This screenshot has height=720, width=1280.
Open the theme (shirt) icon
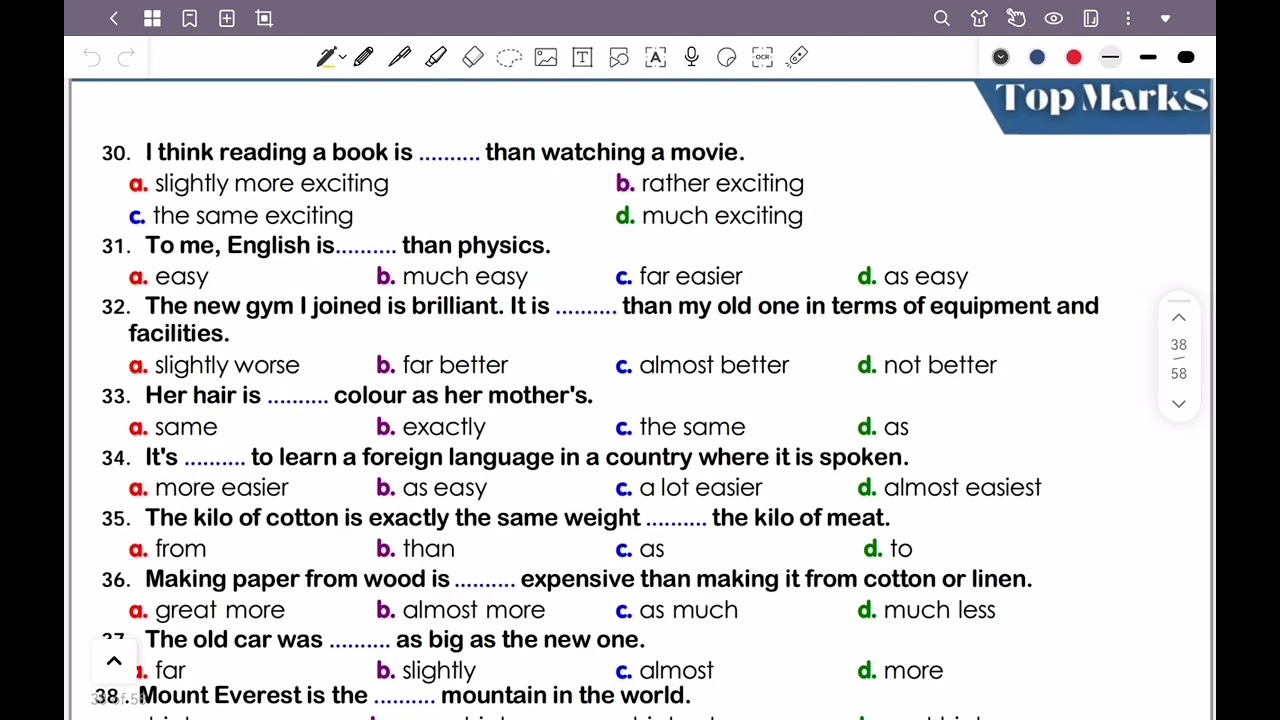click(979, 18)
